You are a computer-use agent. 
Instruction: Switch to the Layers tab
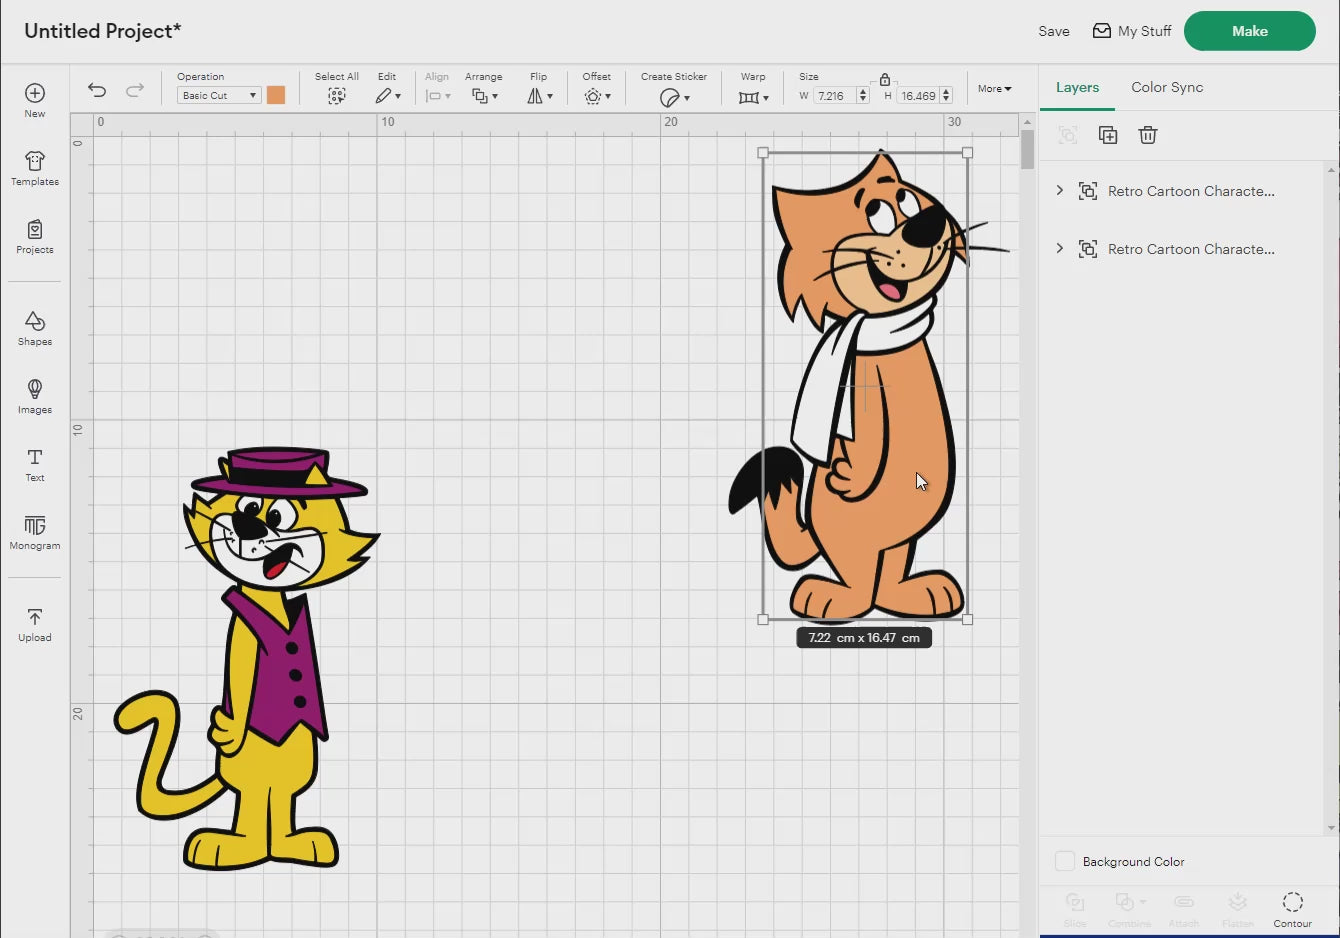point(1077,87)
